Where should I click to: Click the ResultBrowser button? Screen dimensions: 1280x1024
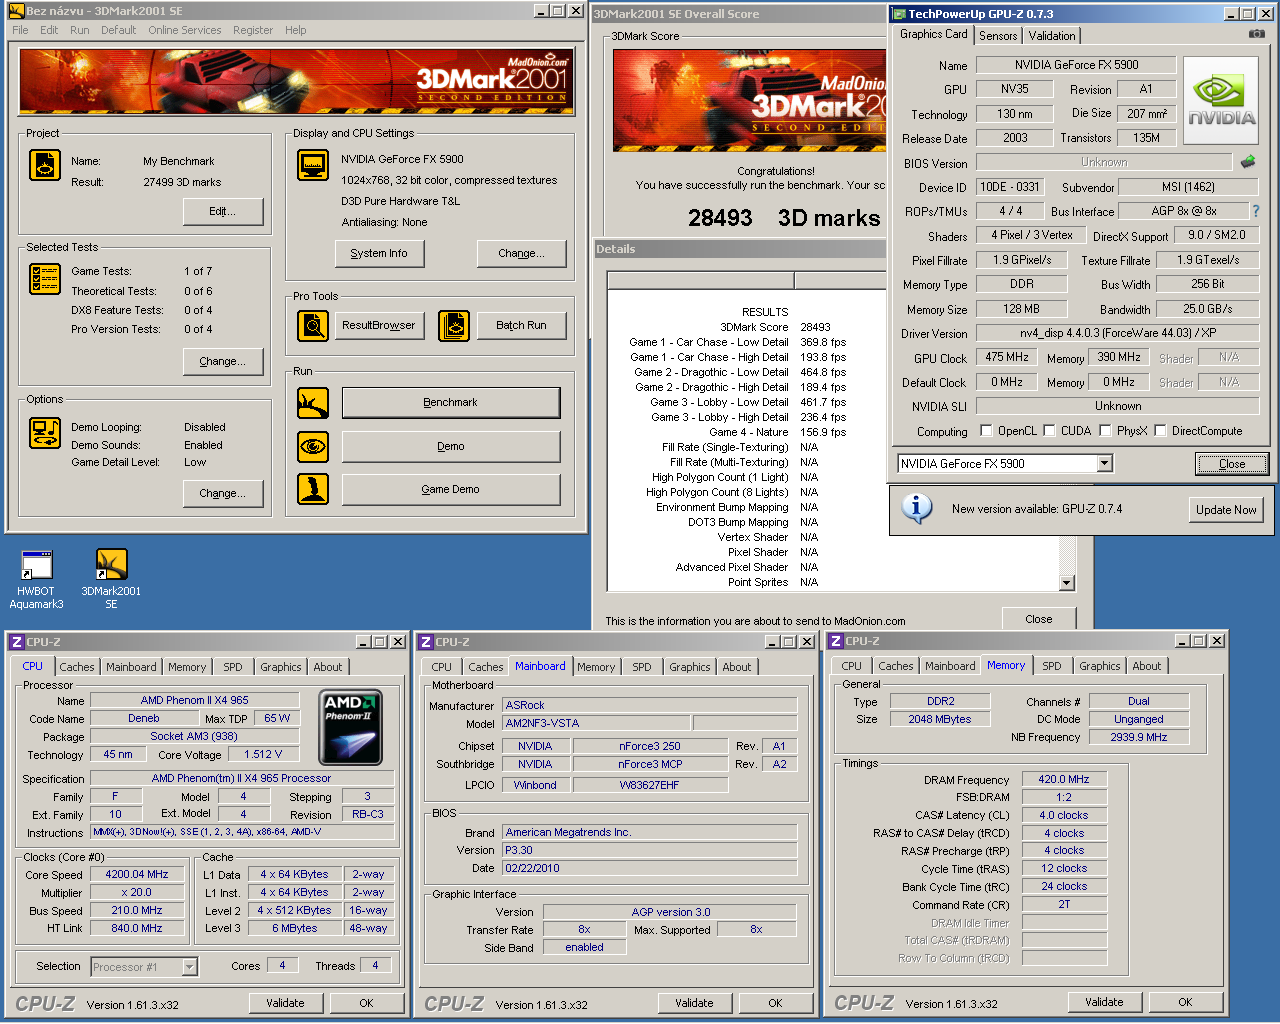coord(379,326)
